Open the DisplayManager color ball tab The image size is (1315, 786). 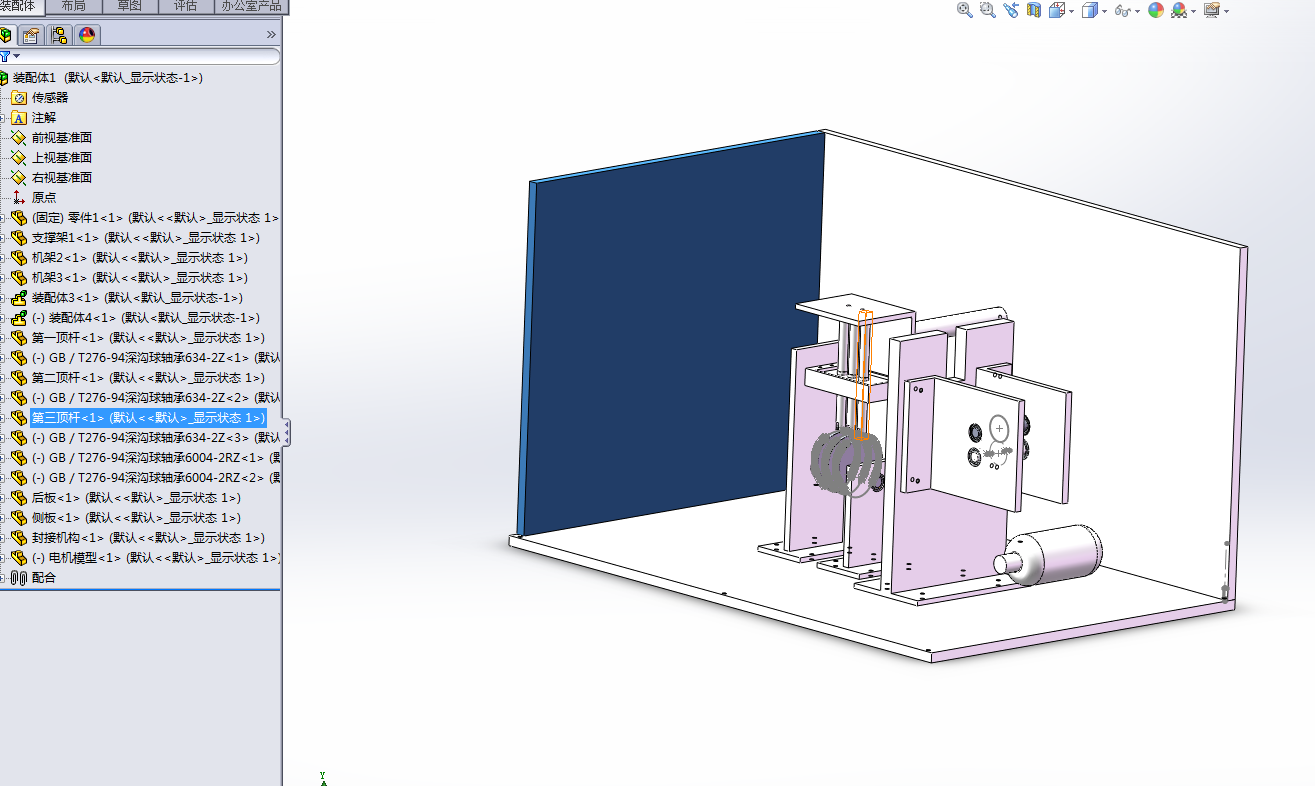click(87, 35)
